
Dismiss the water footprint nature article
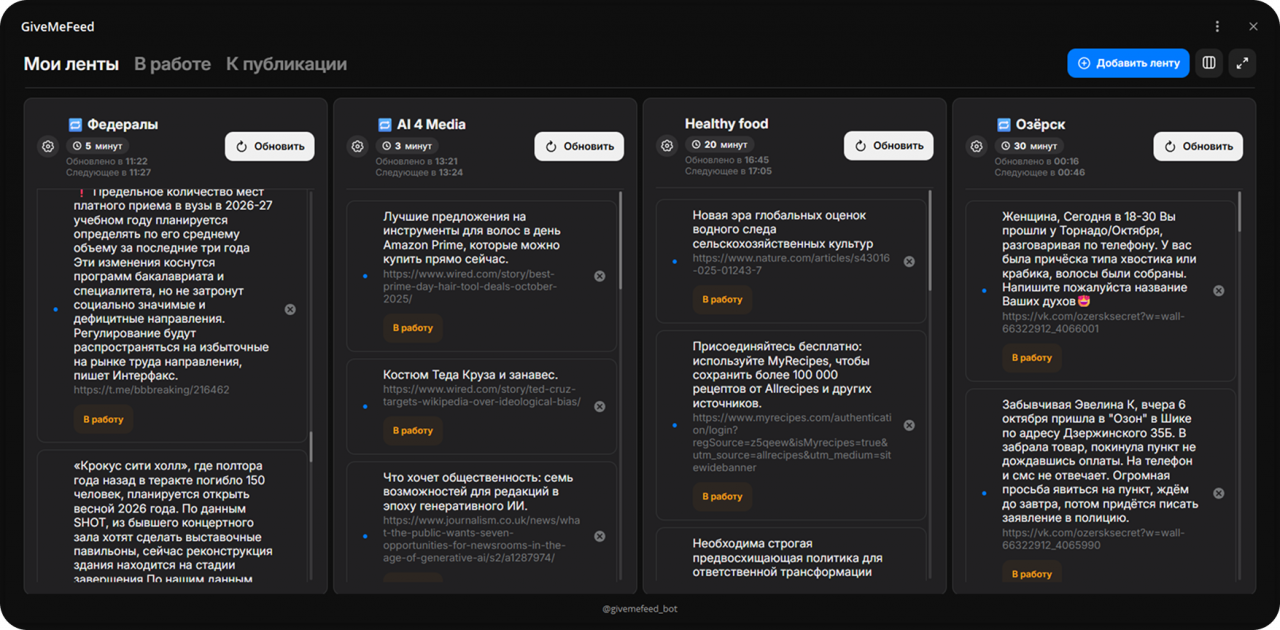point(909,262)
